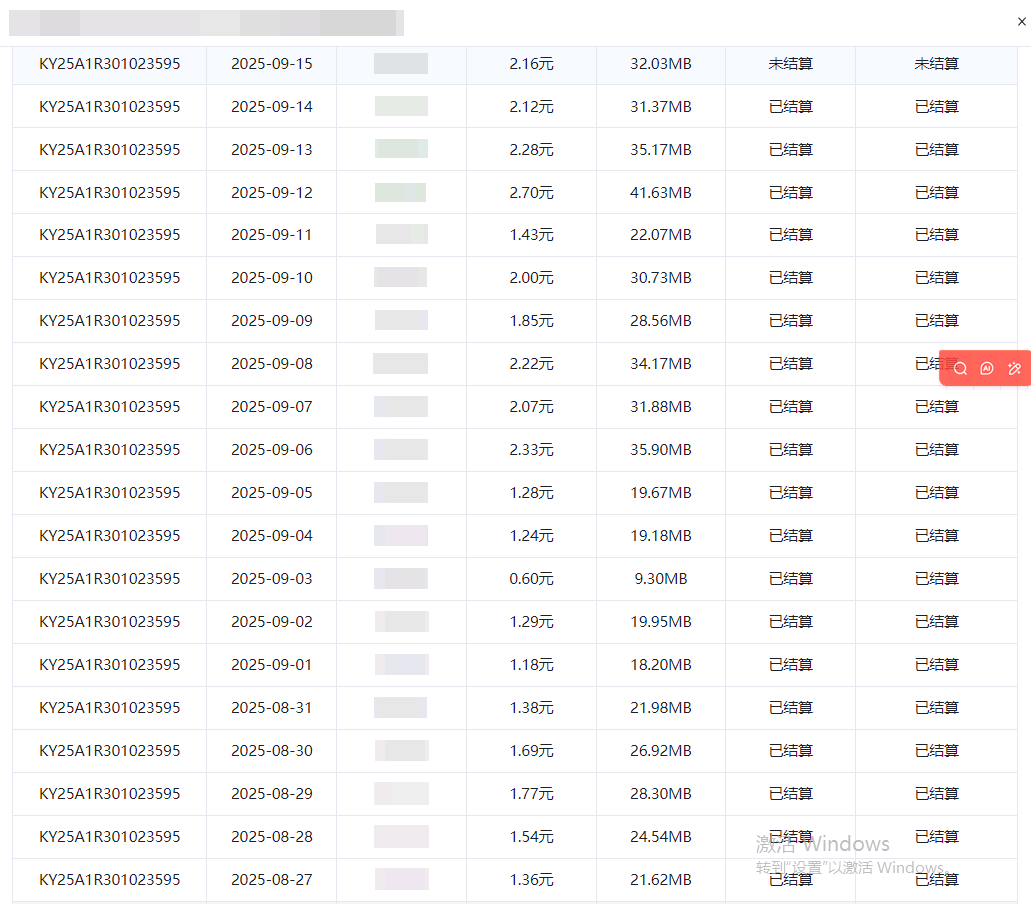Click the 1.18元 amount cell
Viewport: 1031px width, 904px height.
(531, 665)
